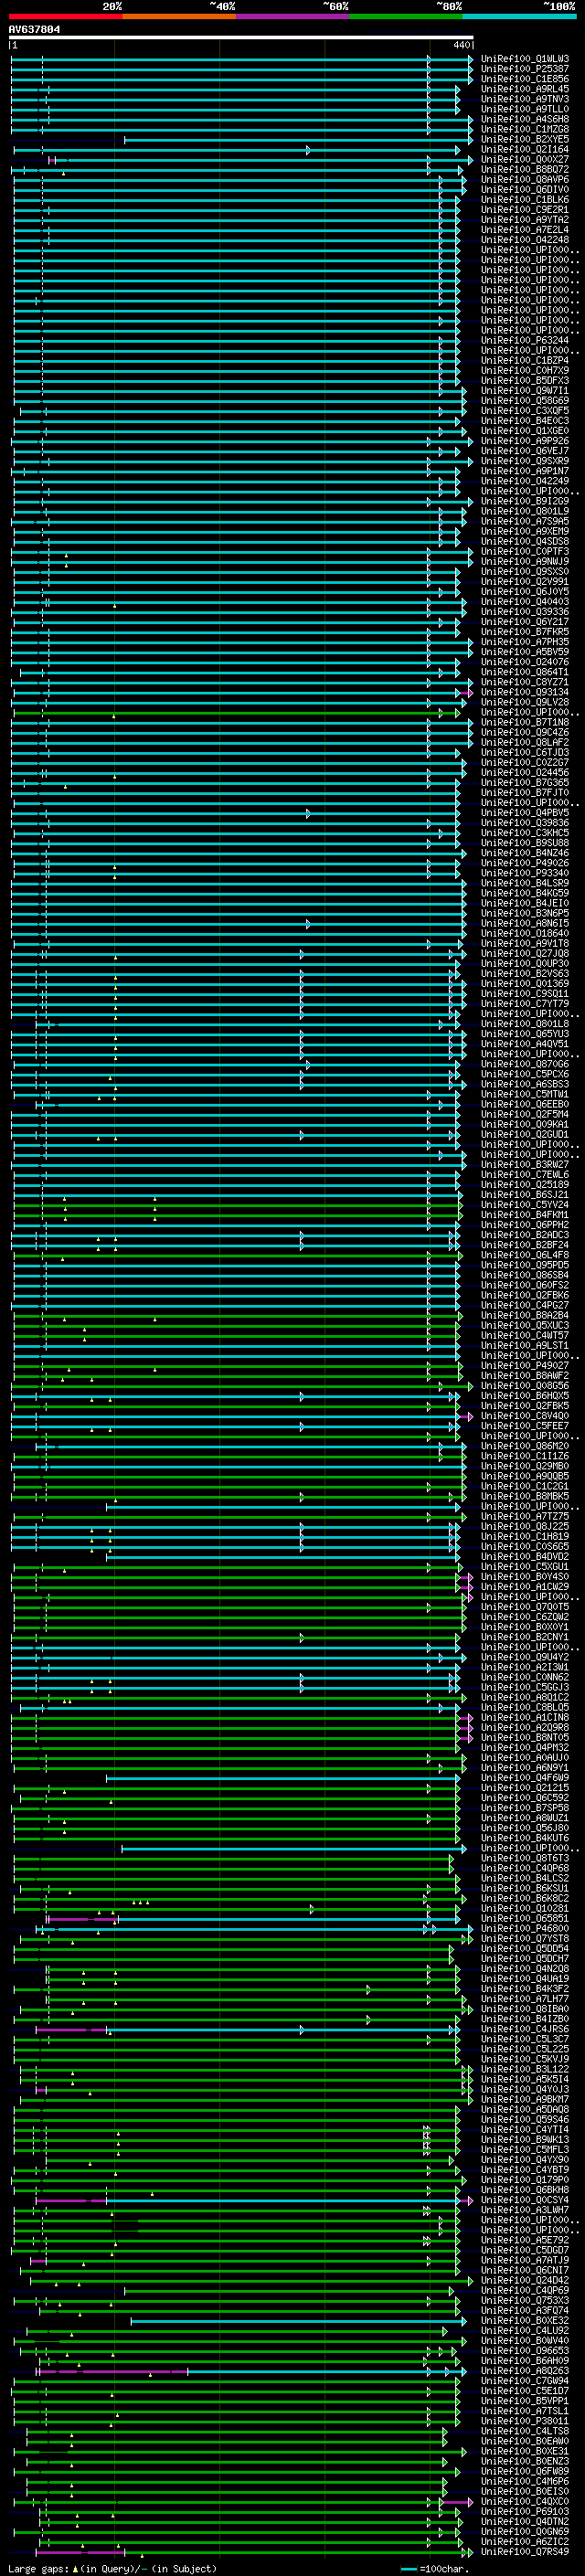This screenshot has width=585, height=2576.
Task: Select hit UniRef100_B2XYE5
Action: tap(525, 139)
